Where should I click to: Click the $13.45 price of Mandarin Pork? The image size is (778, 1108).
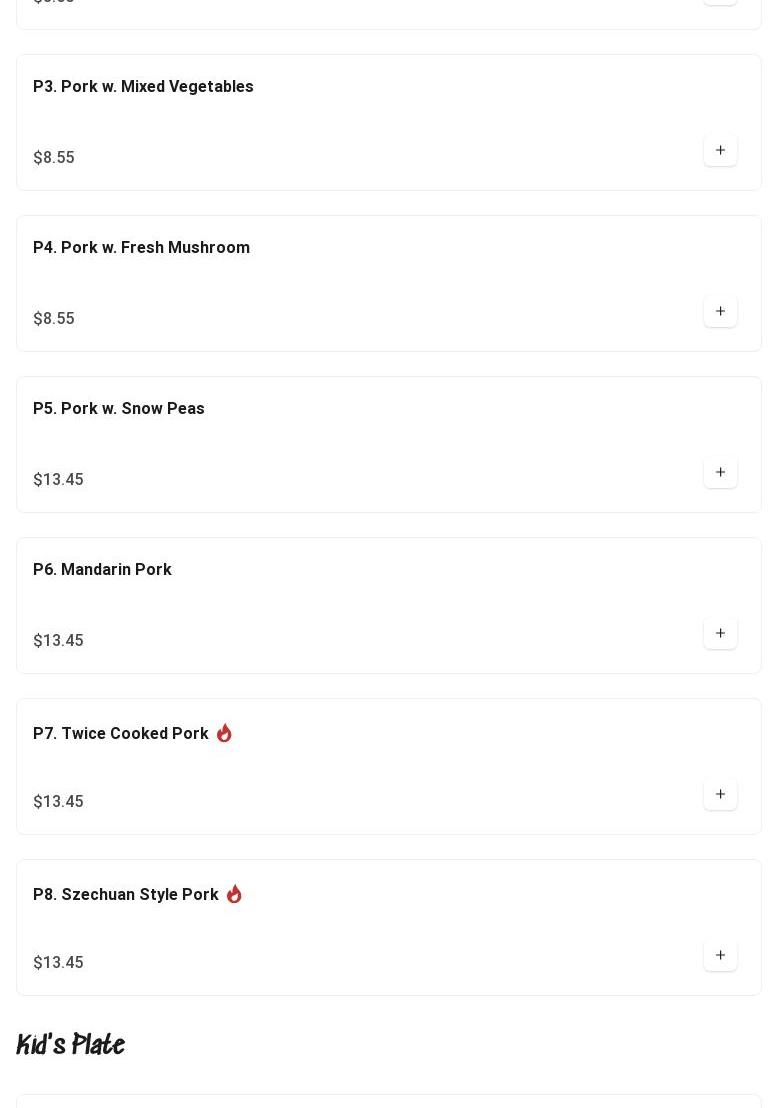pos(58,640)
